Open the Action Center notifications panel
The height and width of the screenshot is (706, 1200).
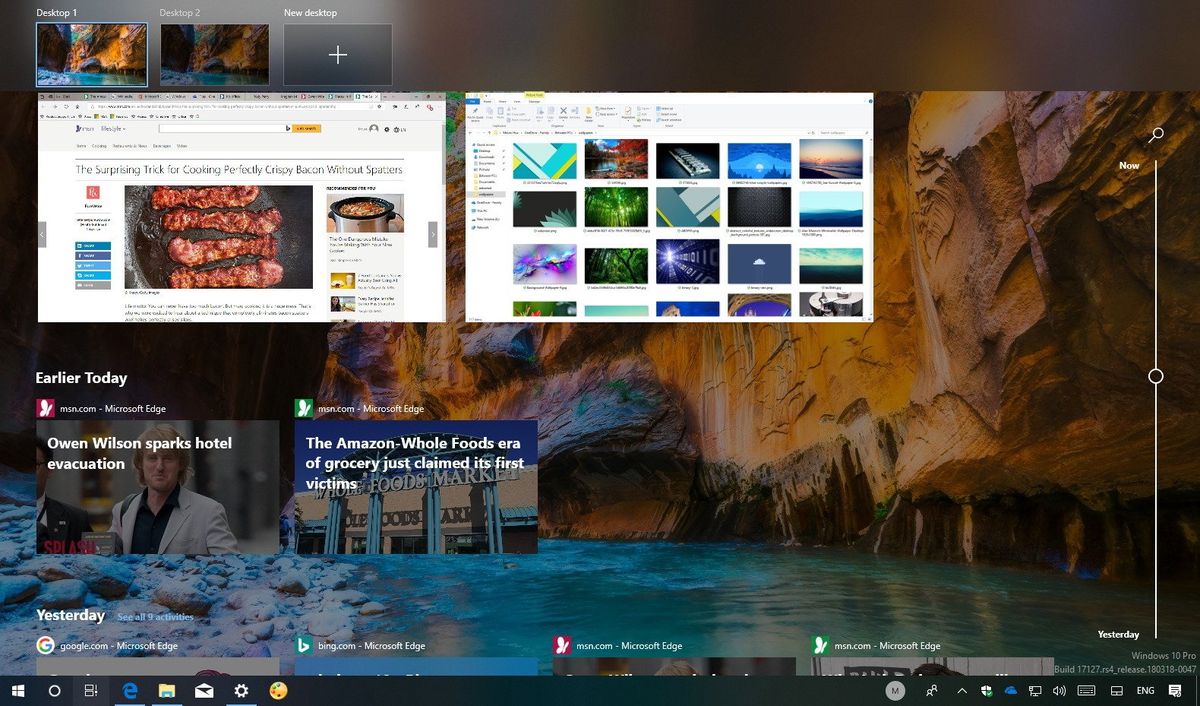pos(1176,690)
